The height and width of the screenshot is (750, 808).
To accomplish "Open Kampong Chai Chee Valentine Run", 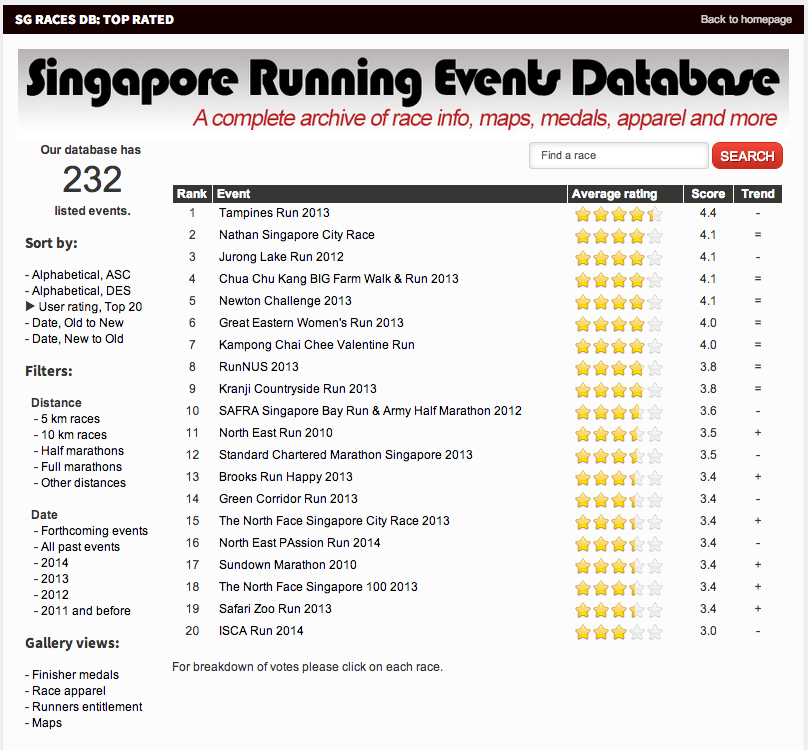I will click(x=317, y=345).
